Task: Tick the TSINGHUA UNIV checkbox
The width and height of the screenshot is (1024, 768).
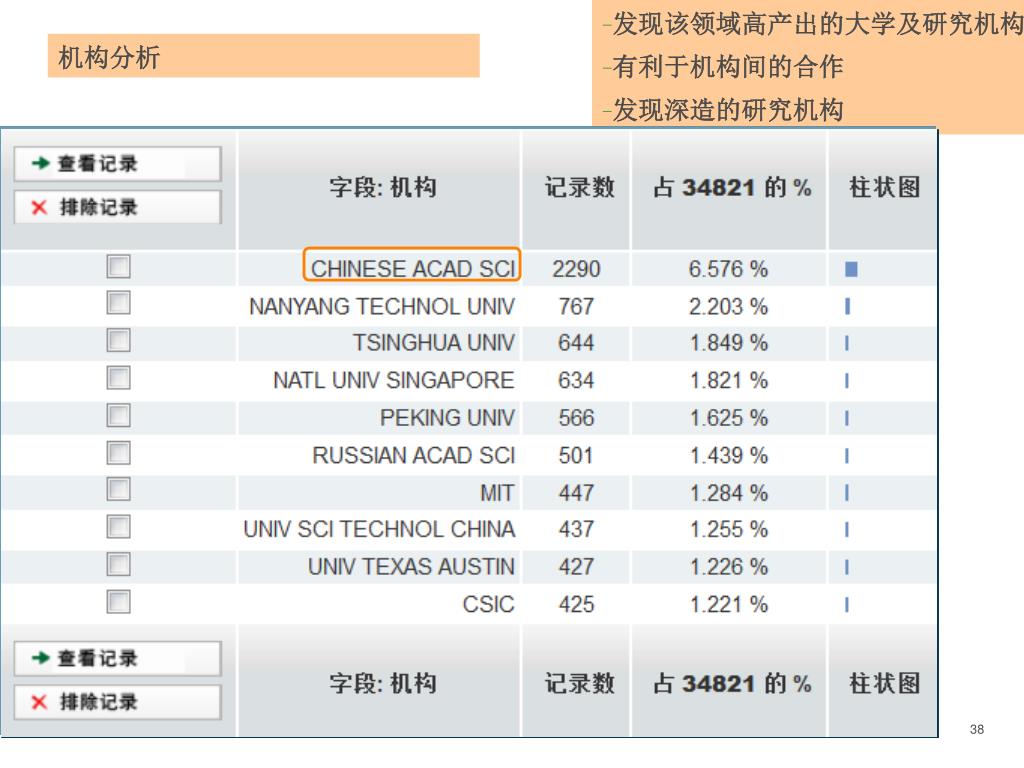Action: [x=118, y=340]
